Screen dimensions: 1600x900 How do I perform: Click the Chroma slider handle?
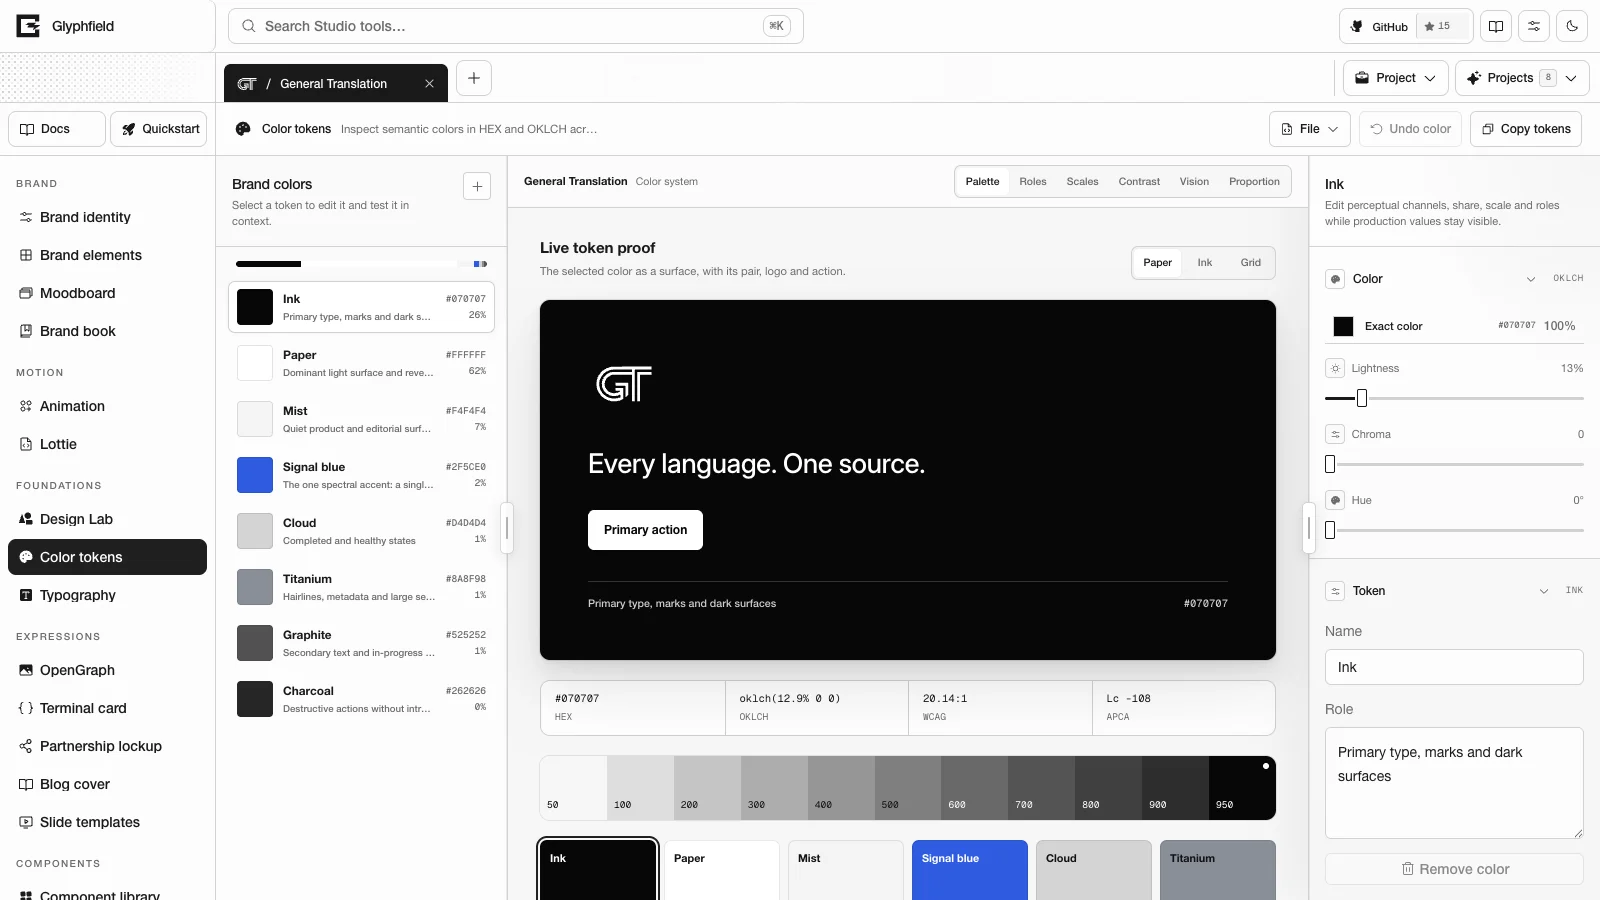click(x=1330, y=464)
